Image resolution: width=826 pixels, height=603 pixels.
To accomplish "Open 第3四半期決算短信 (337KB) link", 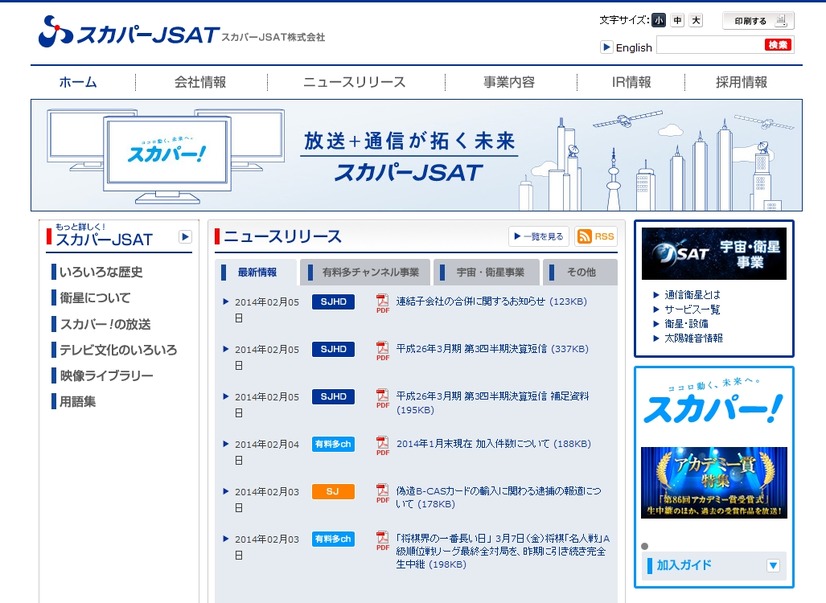I will pos(492,349).
